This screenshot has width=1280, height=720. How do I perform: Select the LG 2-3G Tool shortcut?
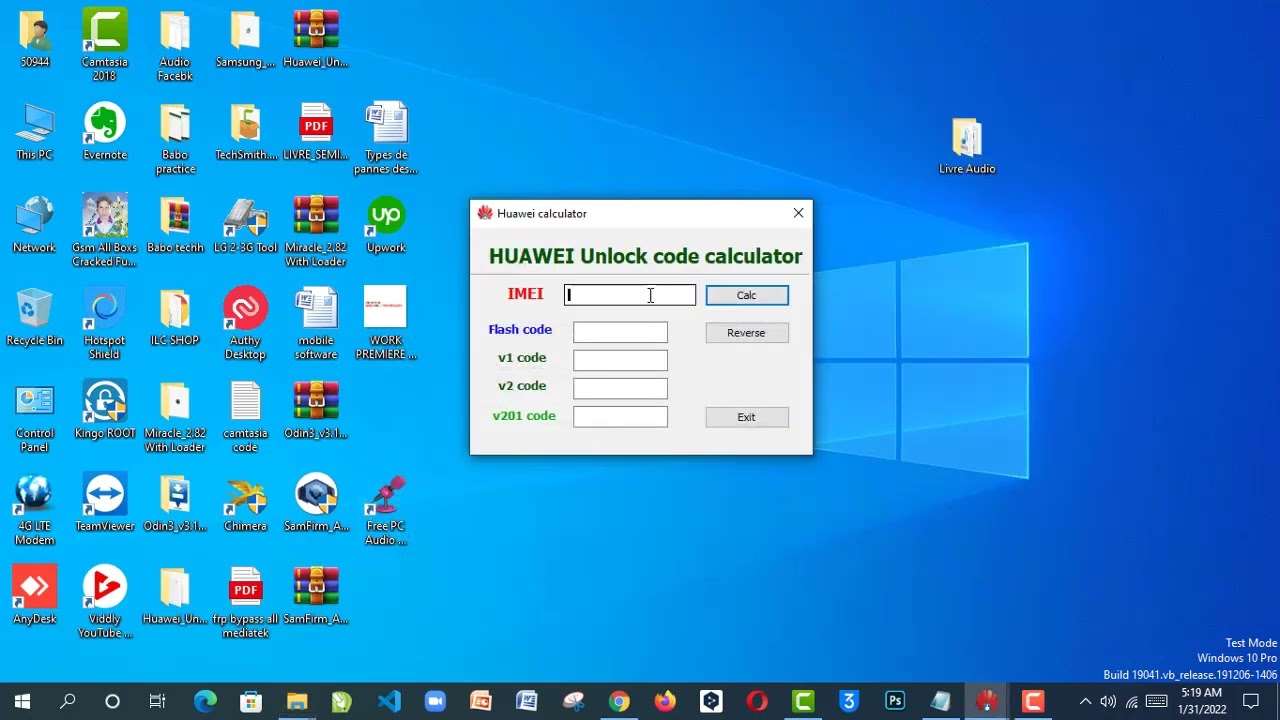click(246, 225)
